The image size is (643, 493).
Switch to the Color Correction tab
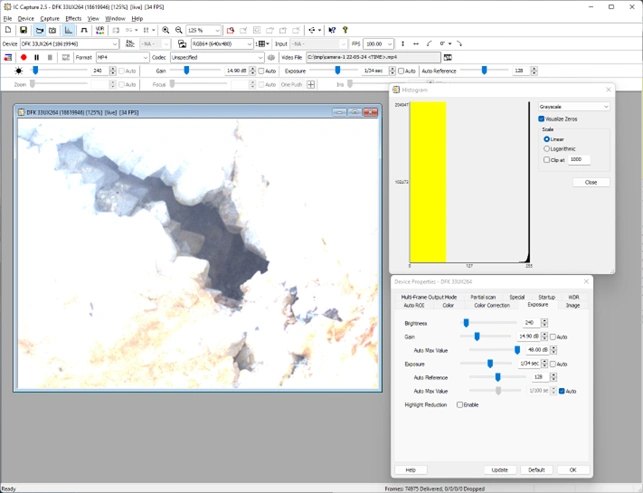point(491,305)
